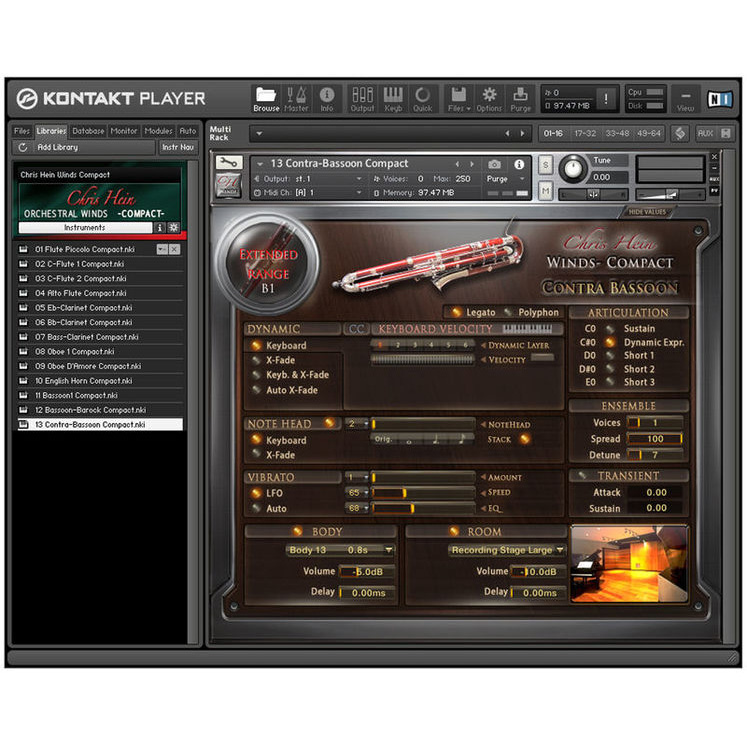Toggle the Room effect on
The width and height of the screenshot is (747, 747).
[454, 531]
